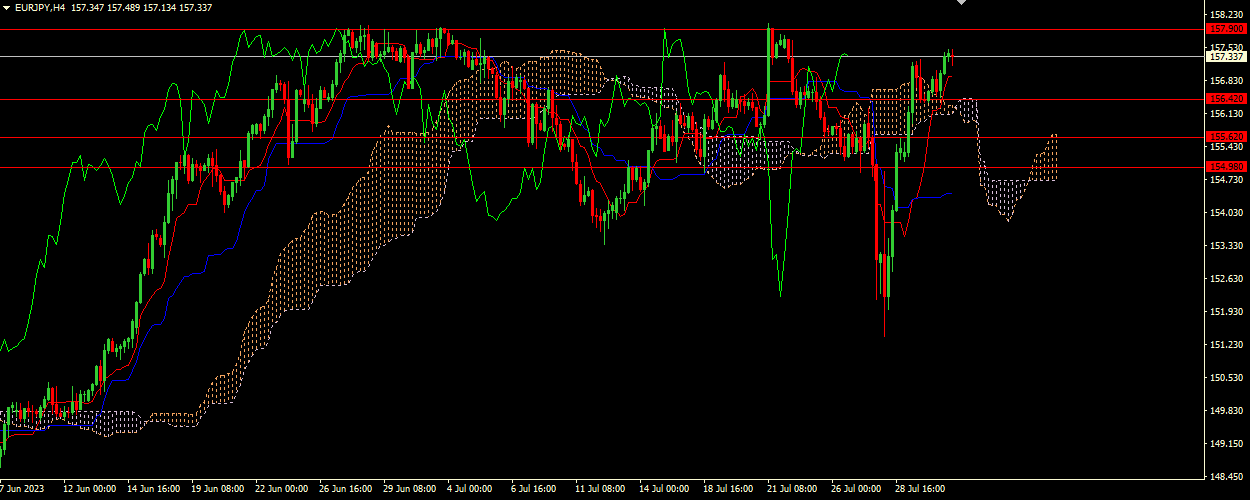Click the 154.030 price scale value
The height and width of the screenshot is (500, 1250).
tap(1226, 213)
